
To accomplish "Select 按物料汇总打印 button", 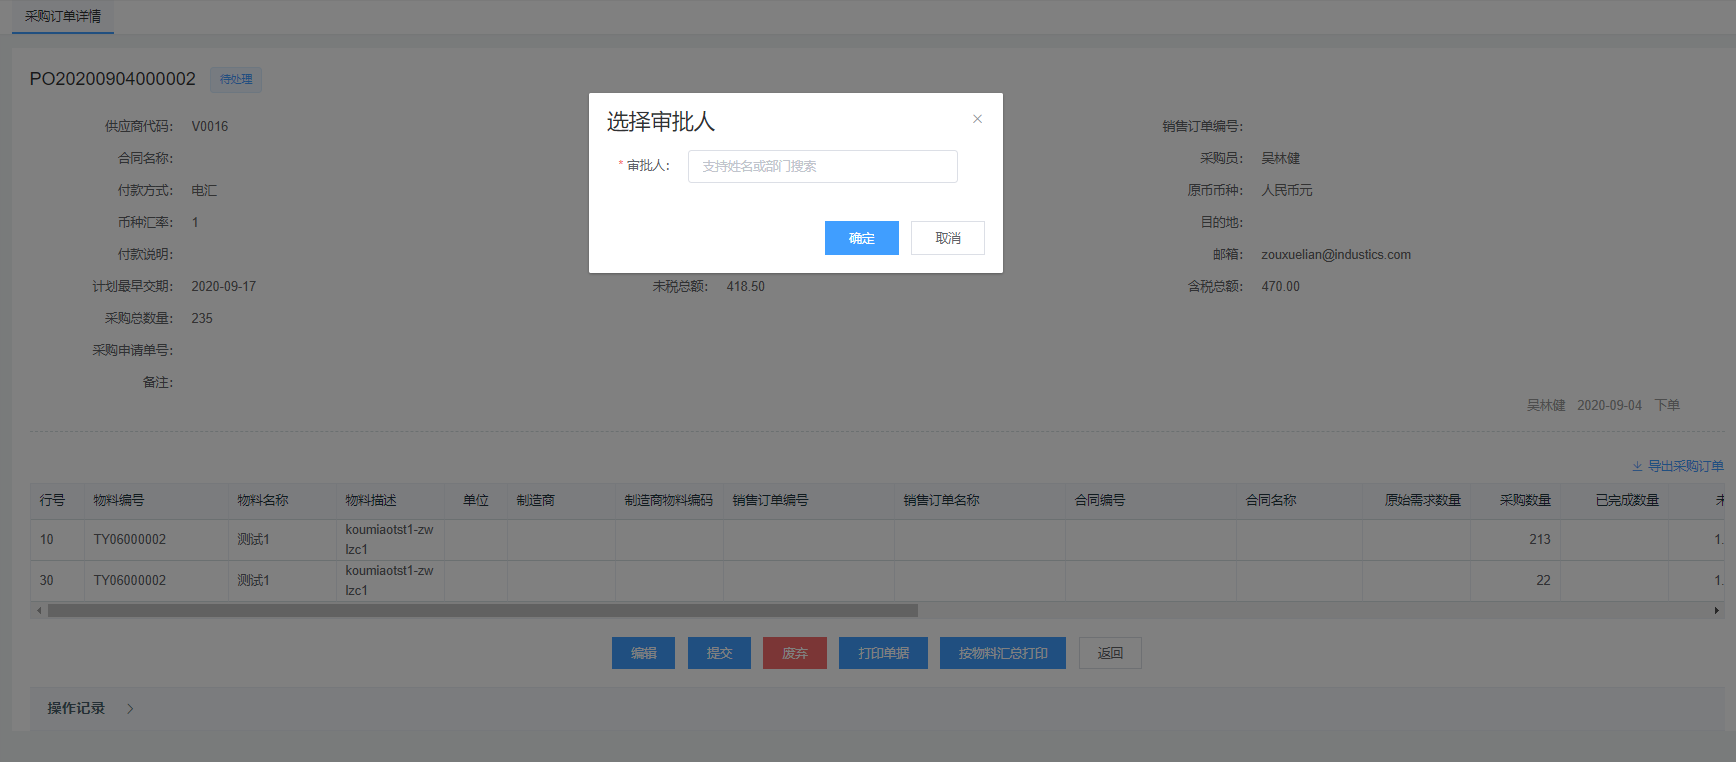I will (x=1002, y=653).
